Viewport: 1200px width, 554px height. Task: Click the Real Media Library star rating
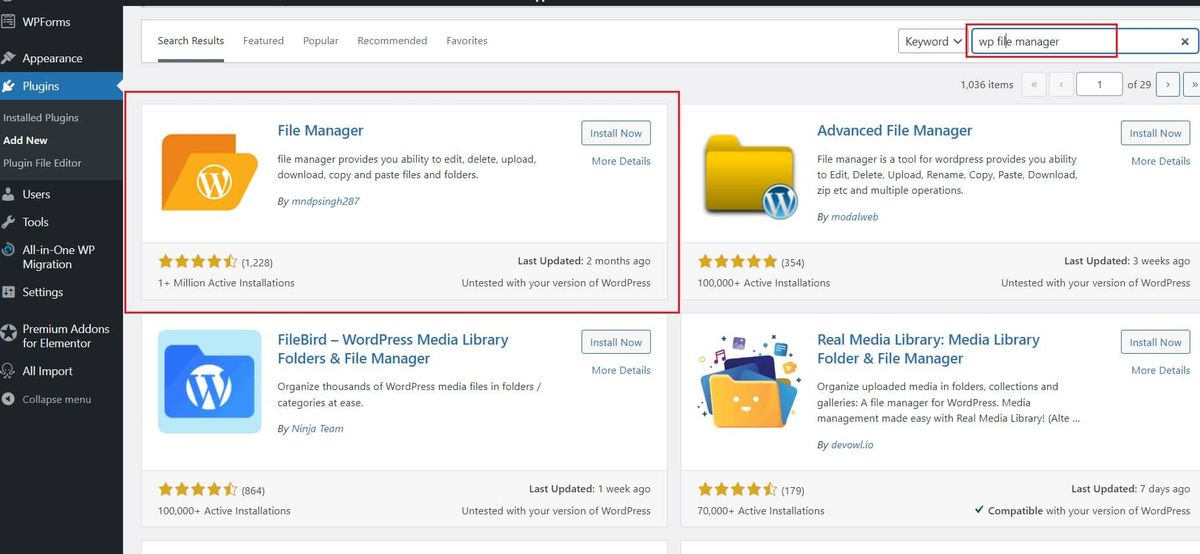(738, 490)
